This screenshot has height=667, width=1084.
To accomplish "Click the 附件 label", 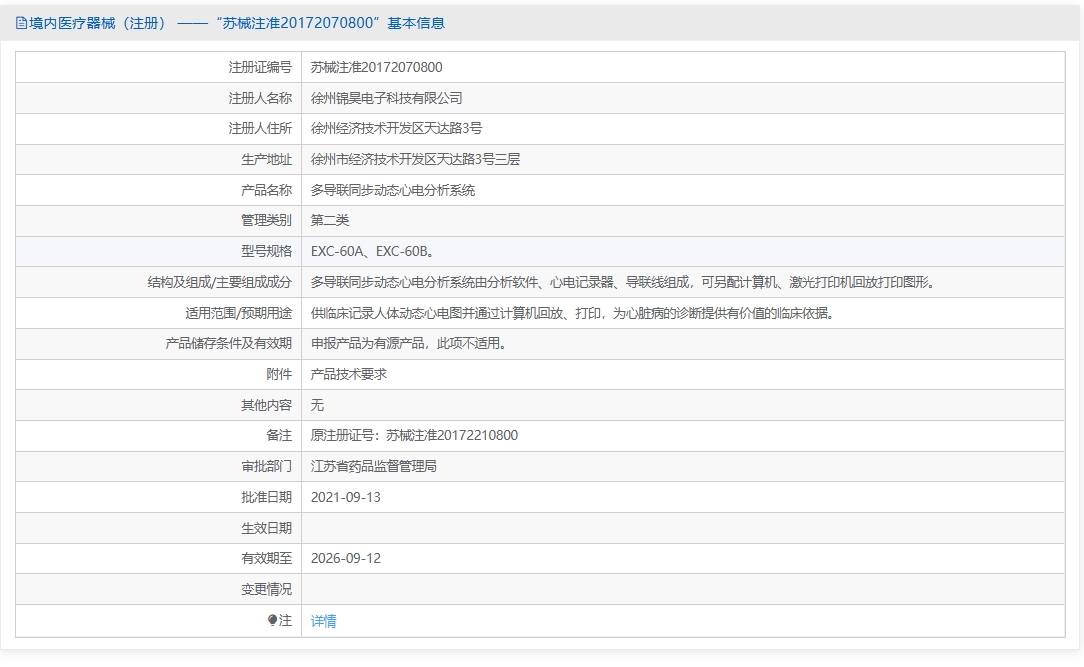I will click(x=279, y=374).
